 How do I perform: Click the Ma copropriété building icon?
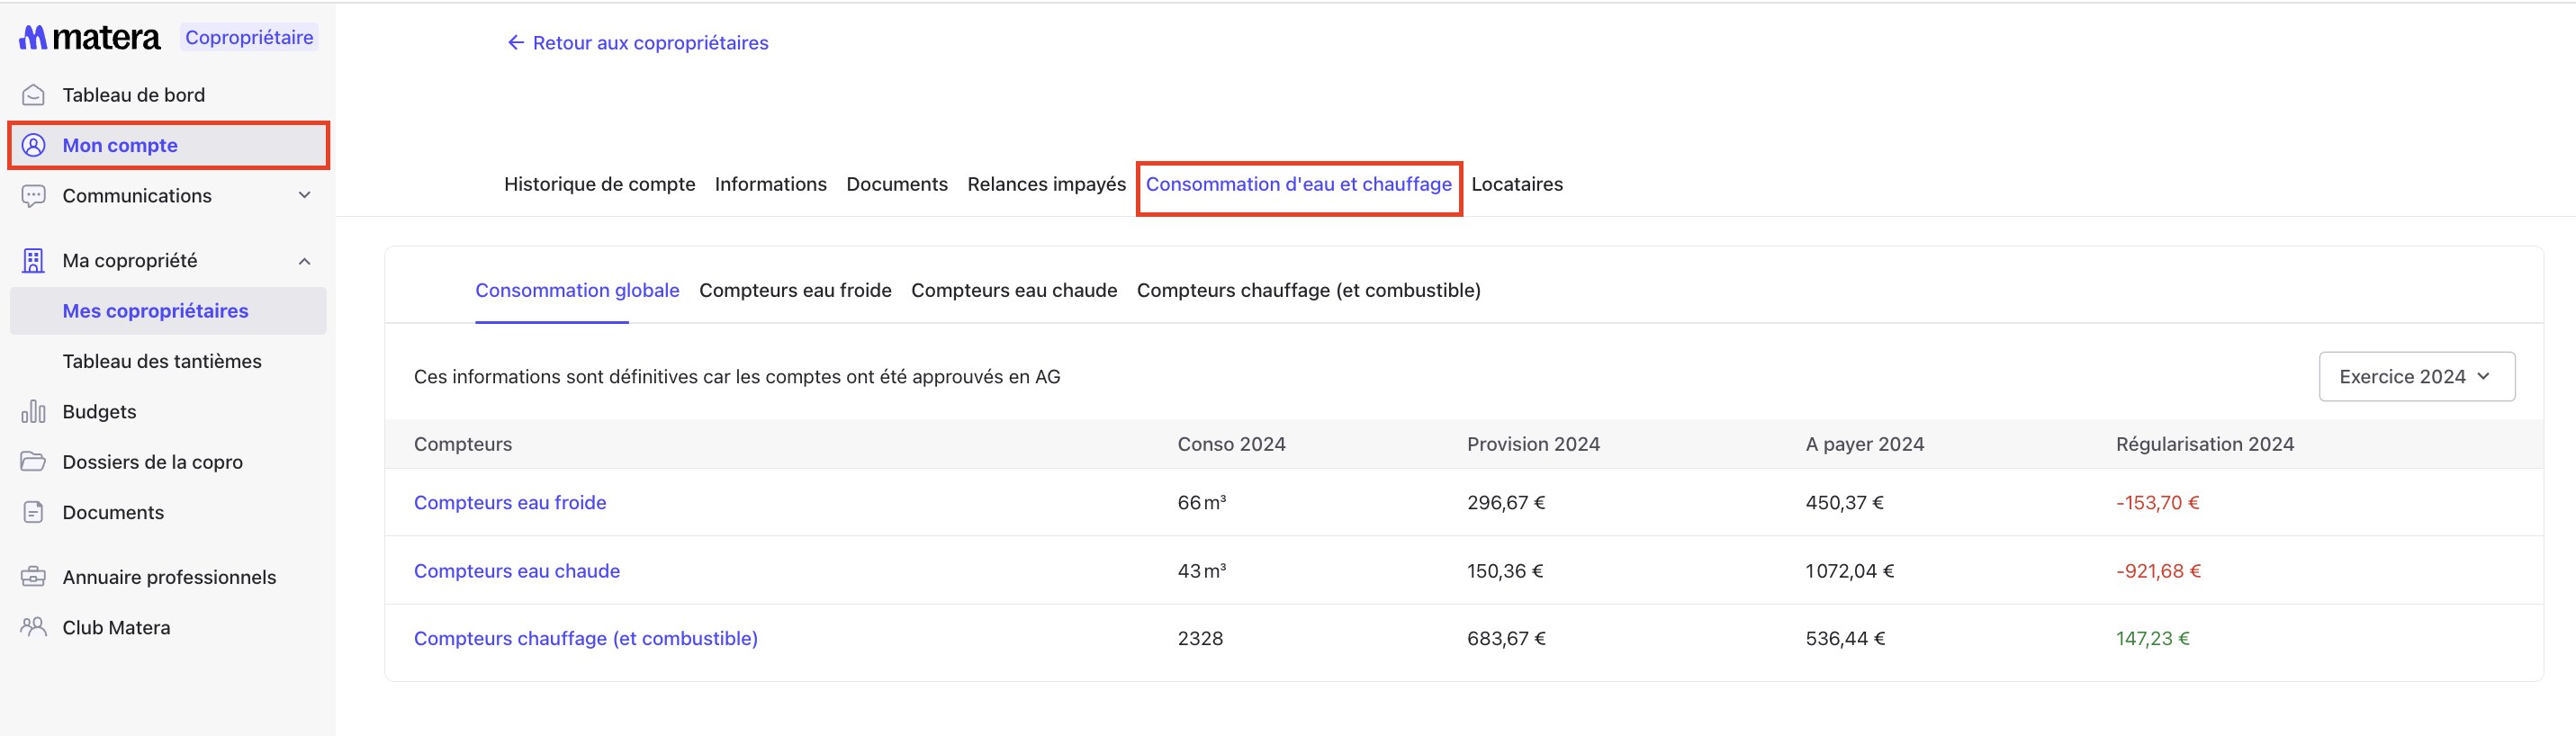click(33, 261)
